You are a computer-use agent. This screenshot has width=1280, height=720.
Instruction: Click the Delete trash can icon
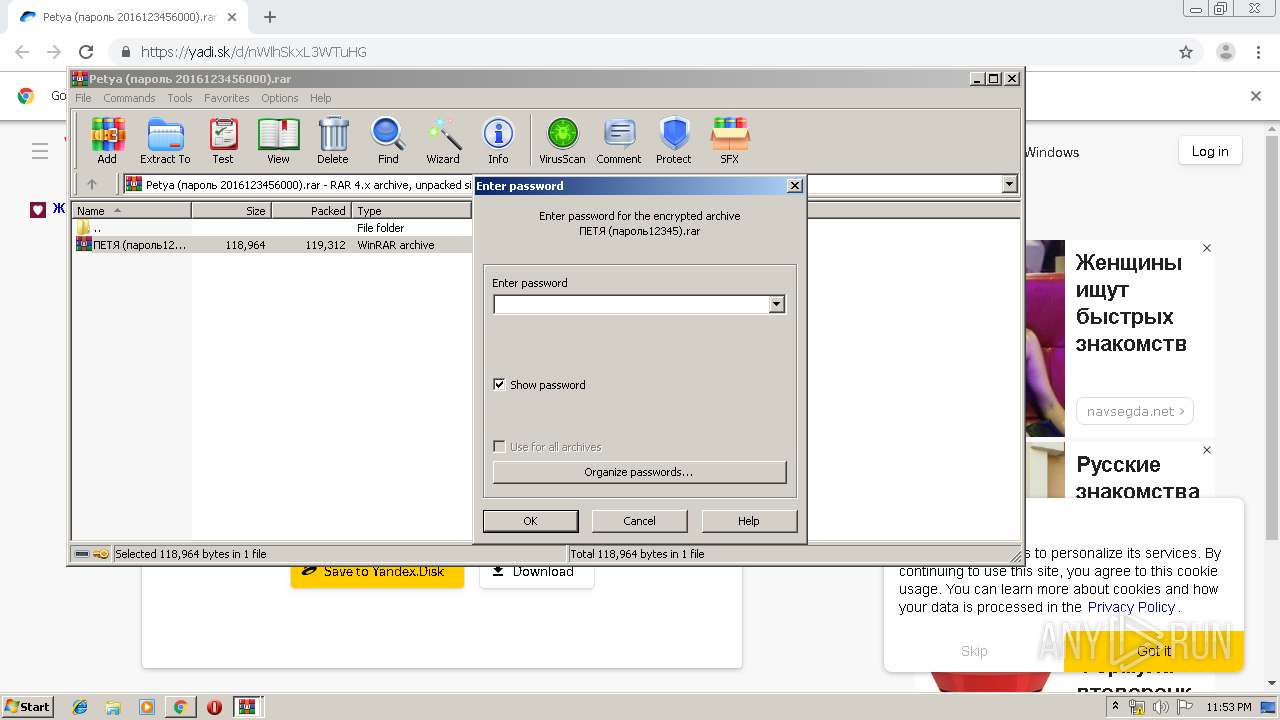tap(333, 140)
